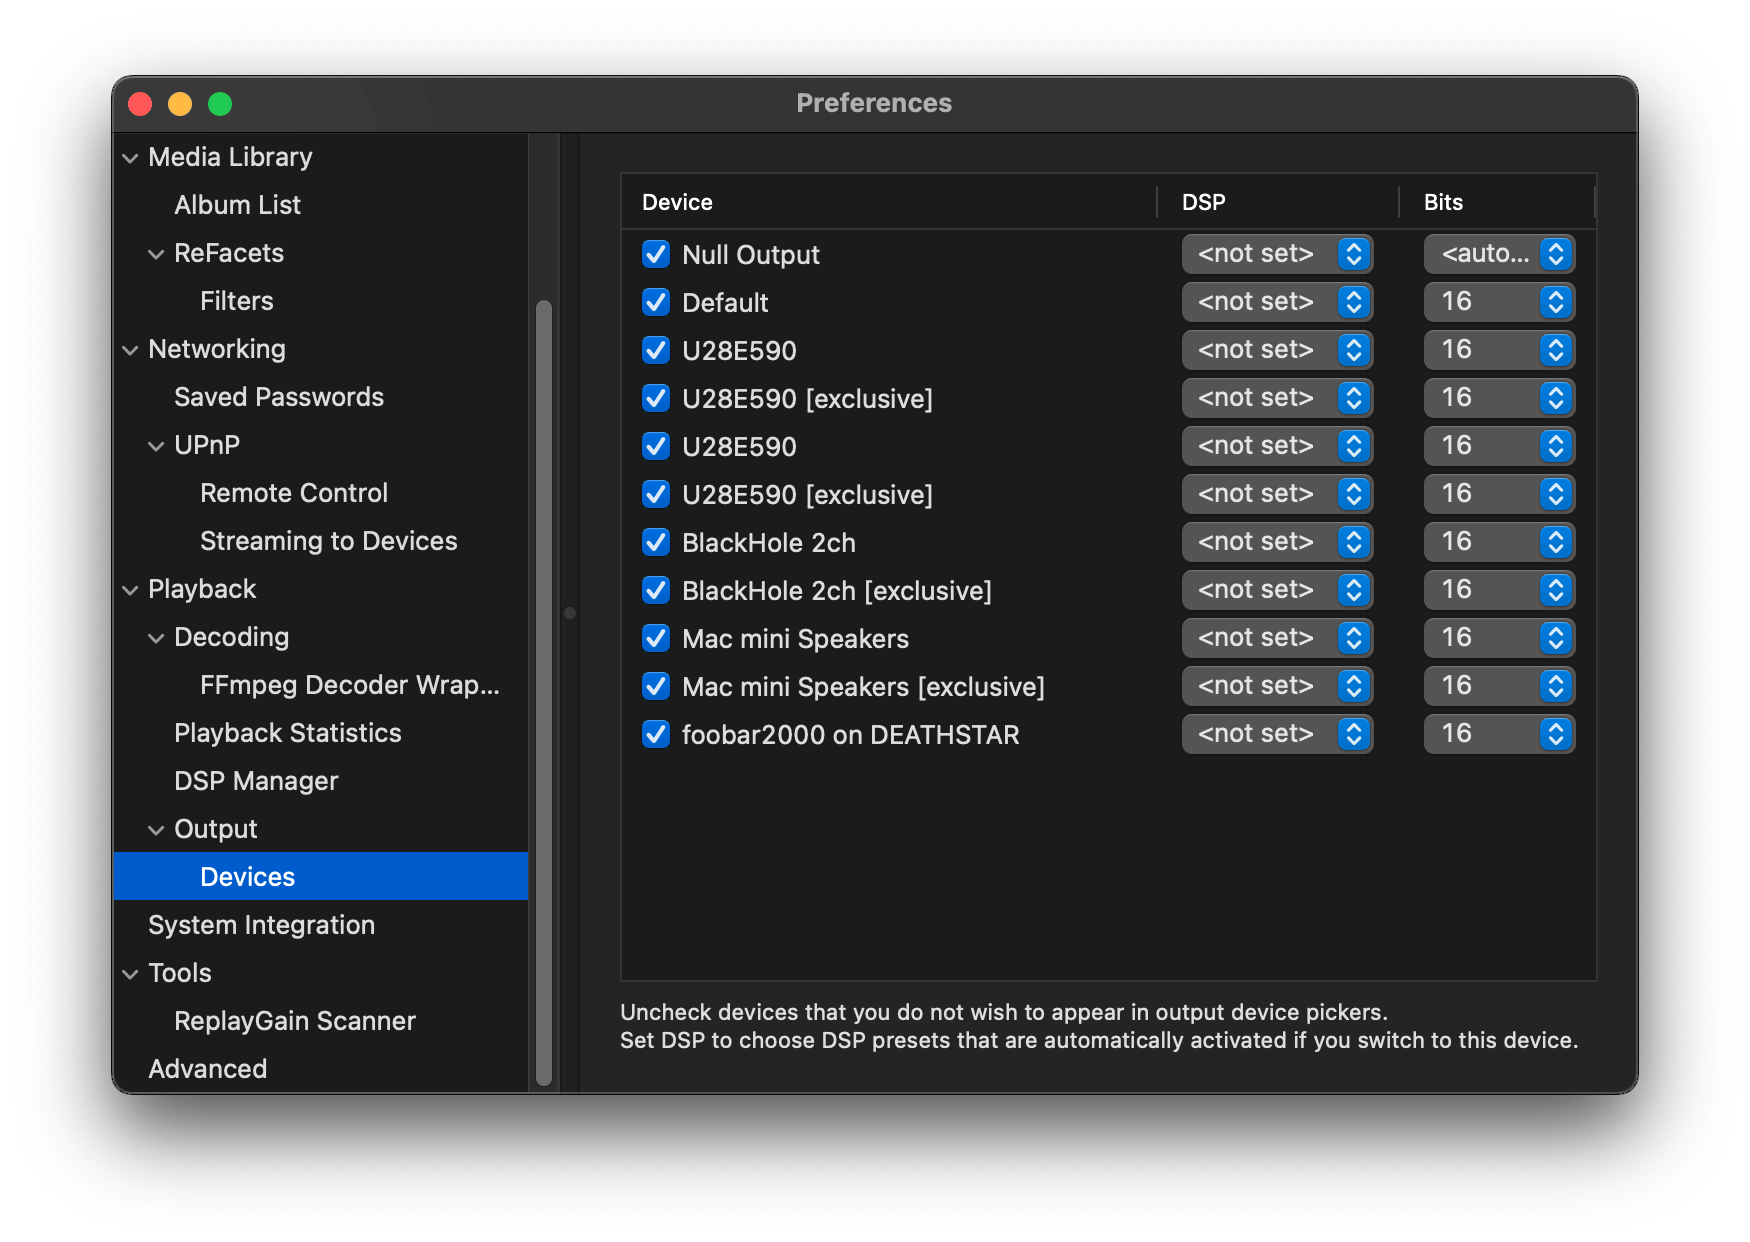Screen dimensions: 1750x1242
Task: Click the DSP column header
Action: point(1277,202)
